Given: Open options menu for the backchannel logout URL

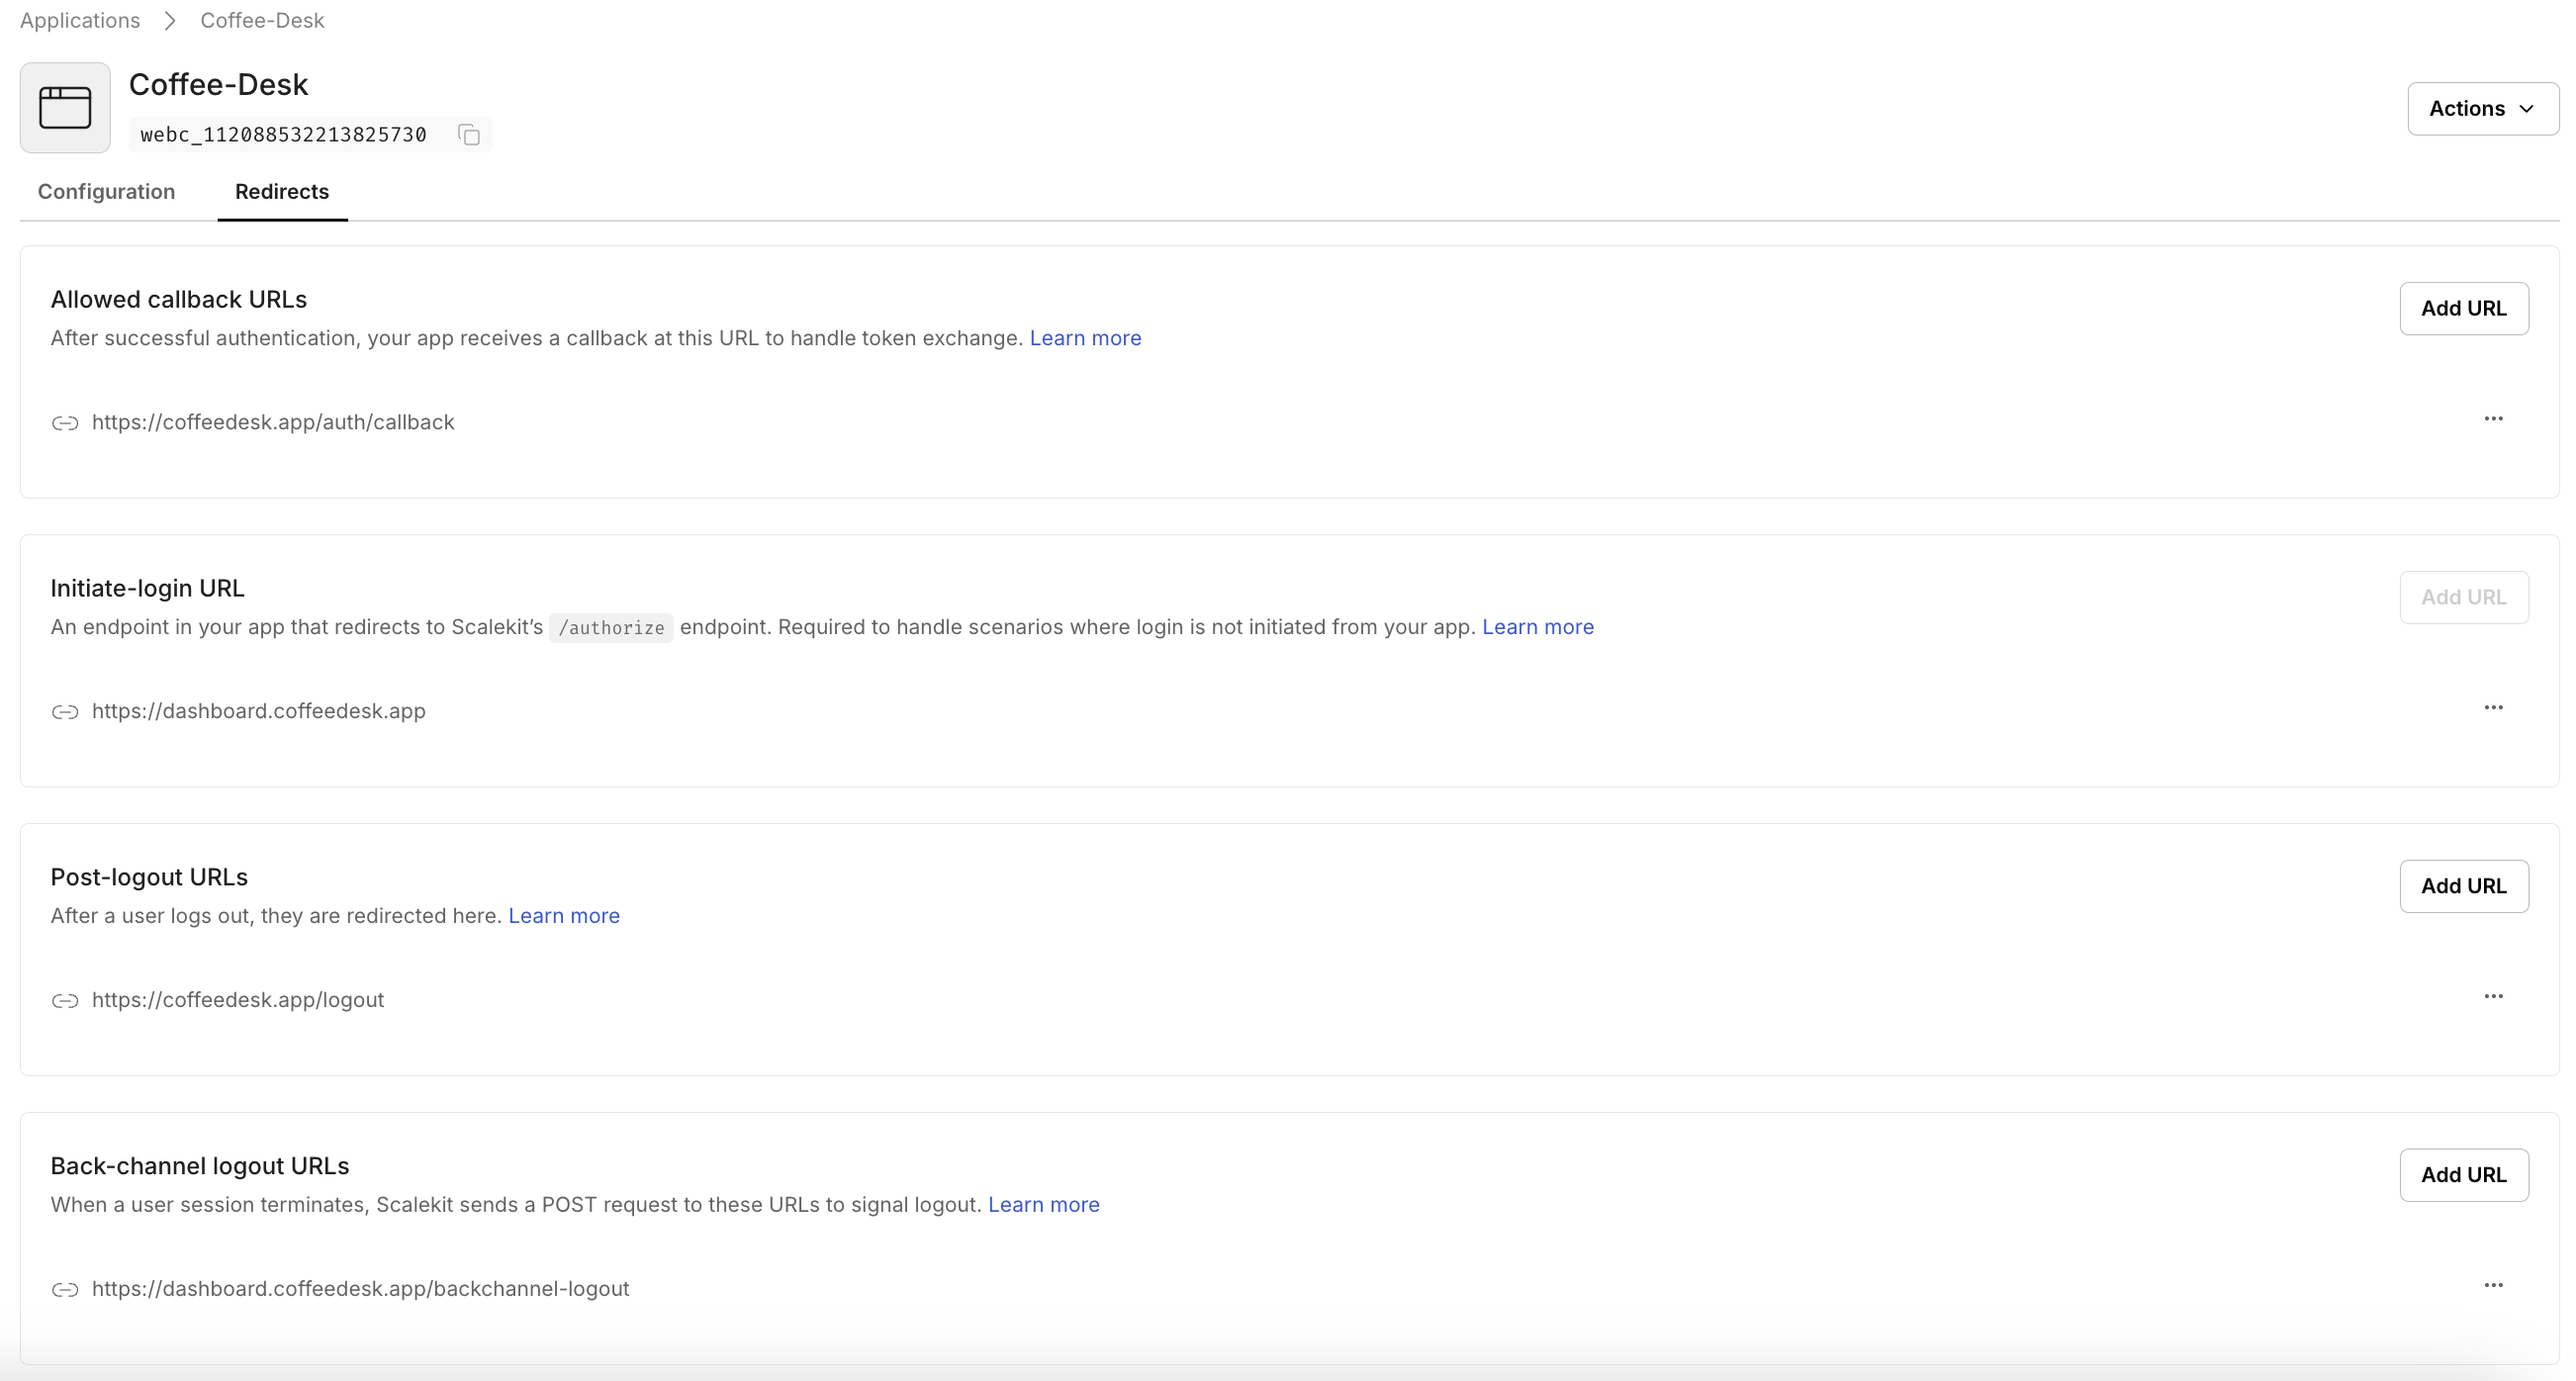Looking at the screenshot, I should 2494,1286.
